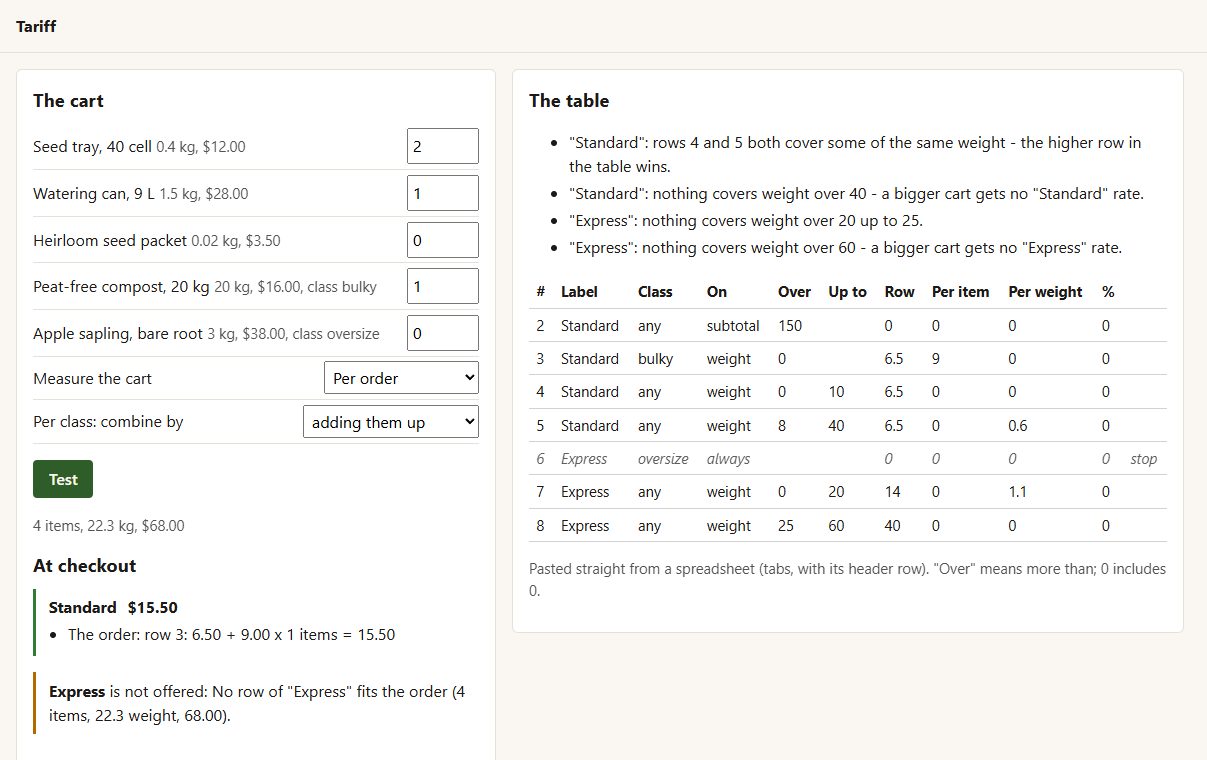Open the Measure the cart dropdown

pos(401,378)
